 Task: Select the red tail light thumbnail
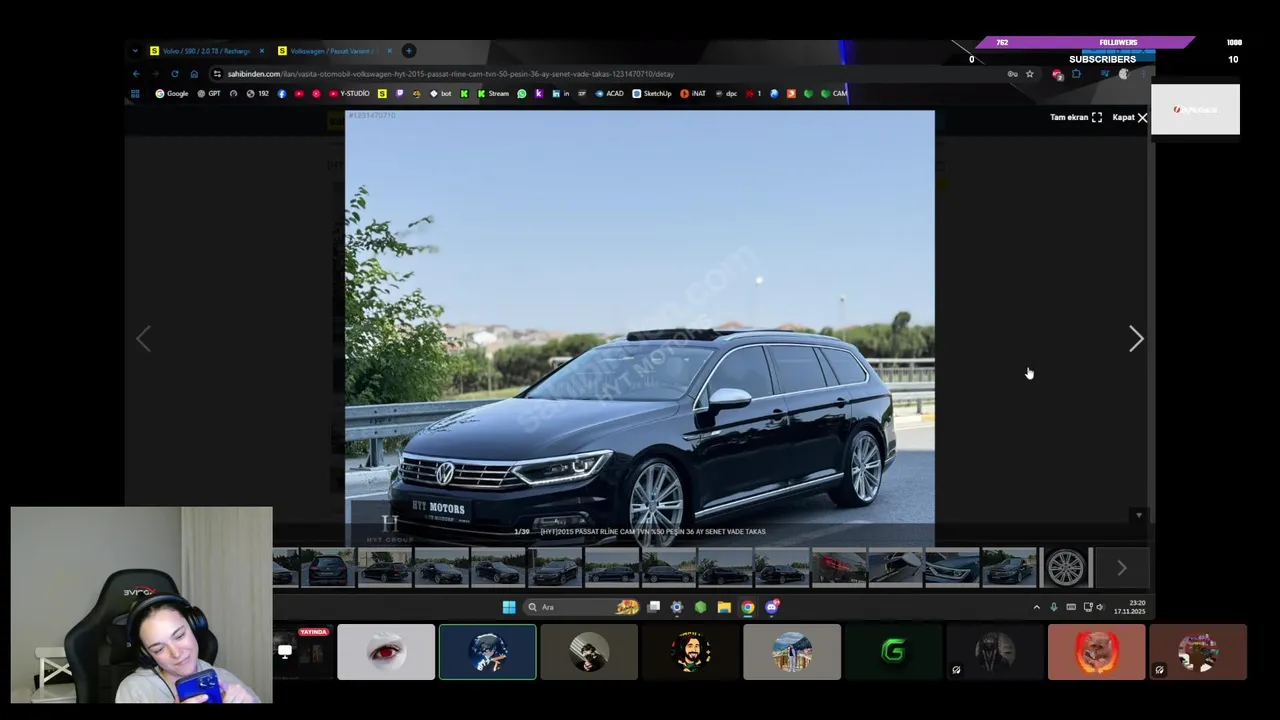pyautogui.click(x=839, y=567)
